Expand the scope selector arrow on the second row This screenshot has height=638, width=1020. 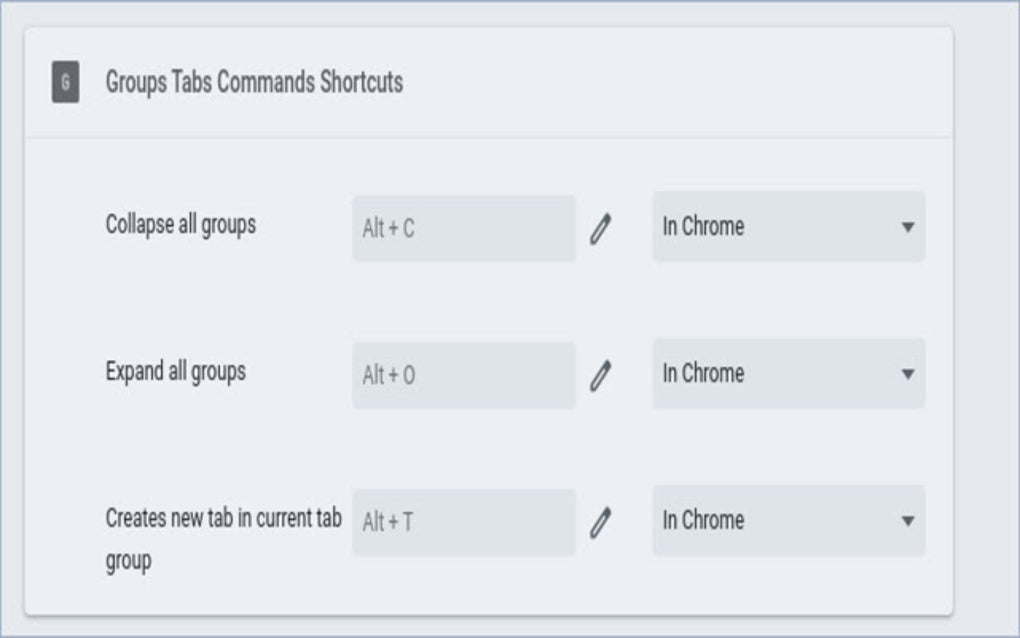click(906, 374)
